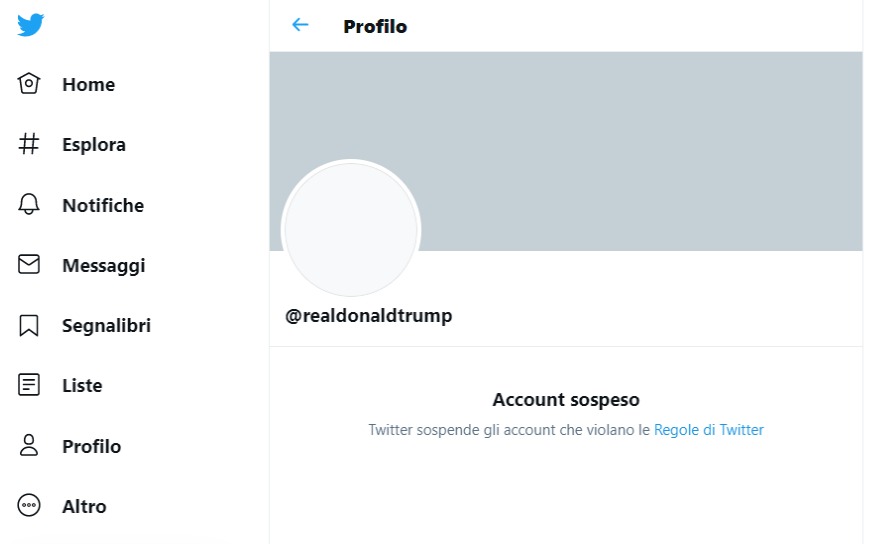Image resolution: width=870 pixels, height=544 pixels.
Task: Select the Liste document icon
Action: [x=29, y=385]
